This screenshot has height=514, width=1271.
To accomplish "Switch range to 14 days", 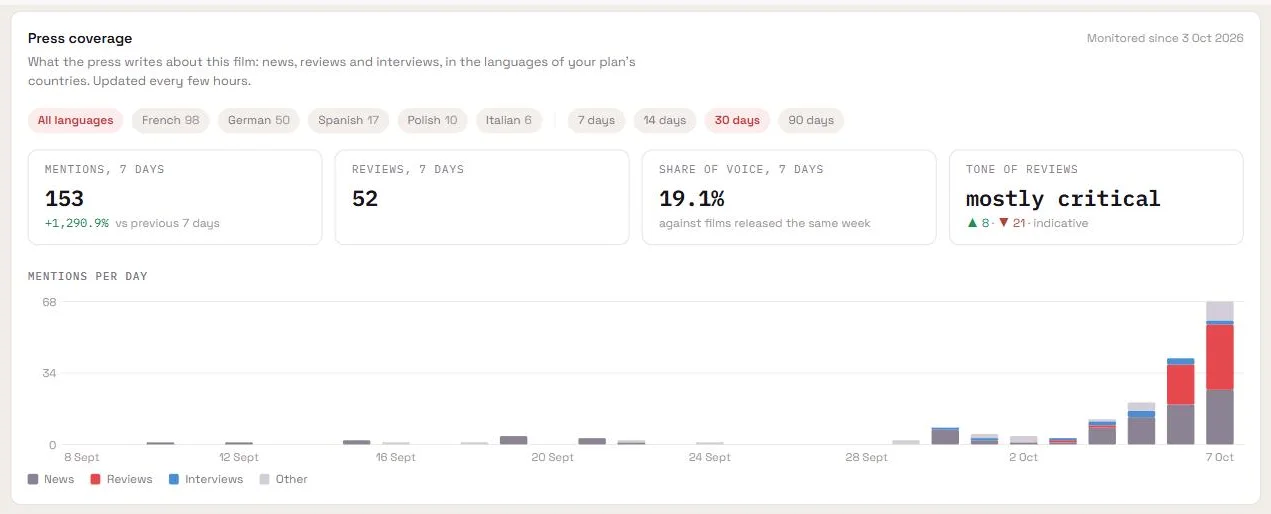I will pyautogui.click(x=665, y=120).
